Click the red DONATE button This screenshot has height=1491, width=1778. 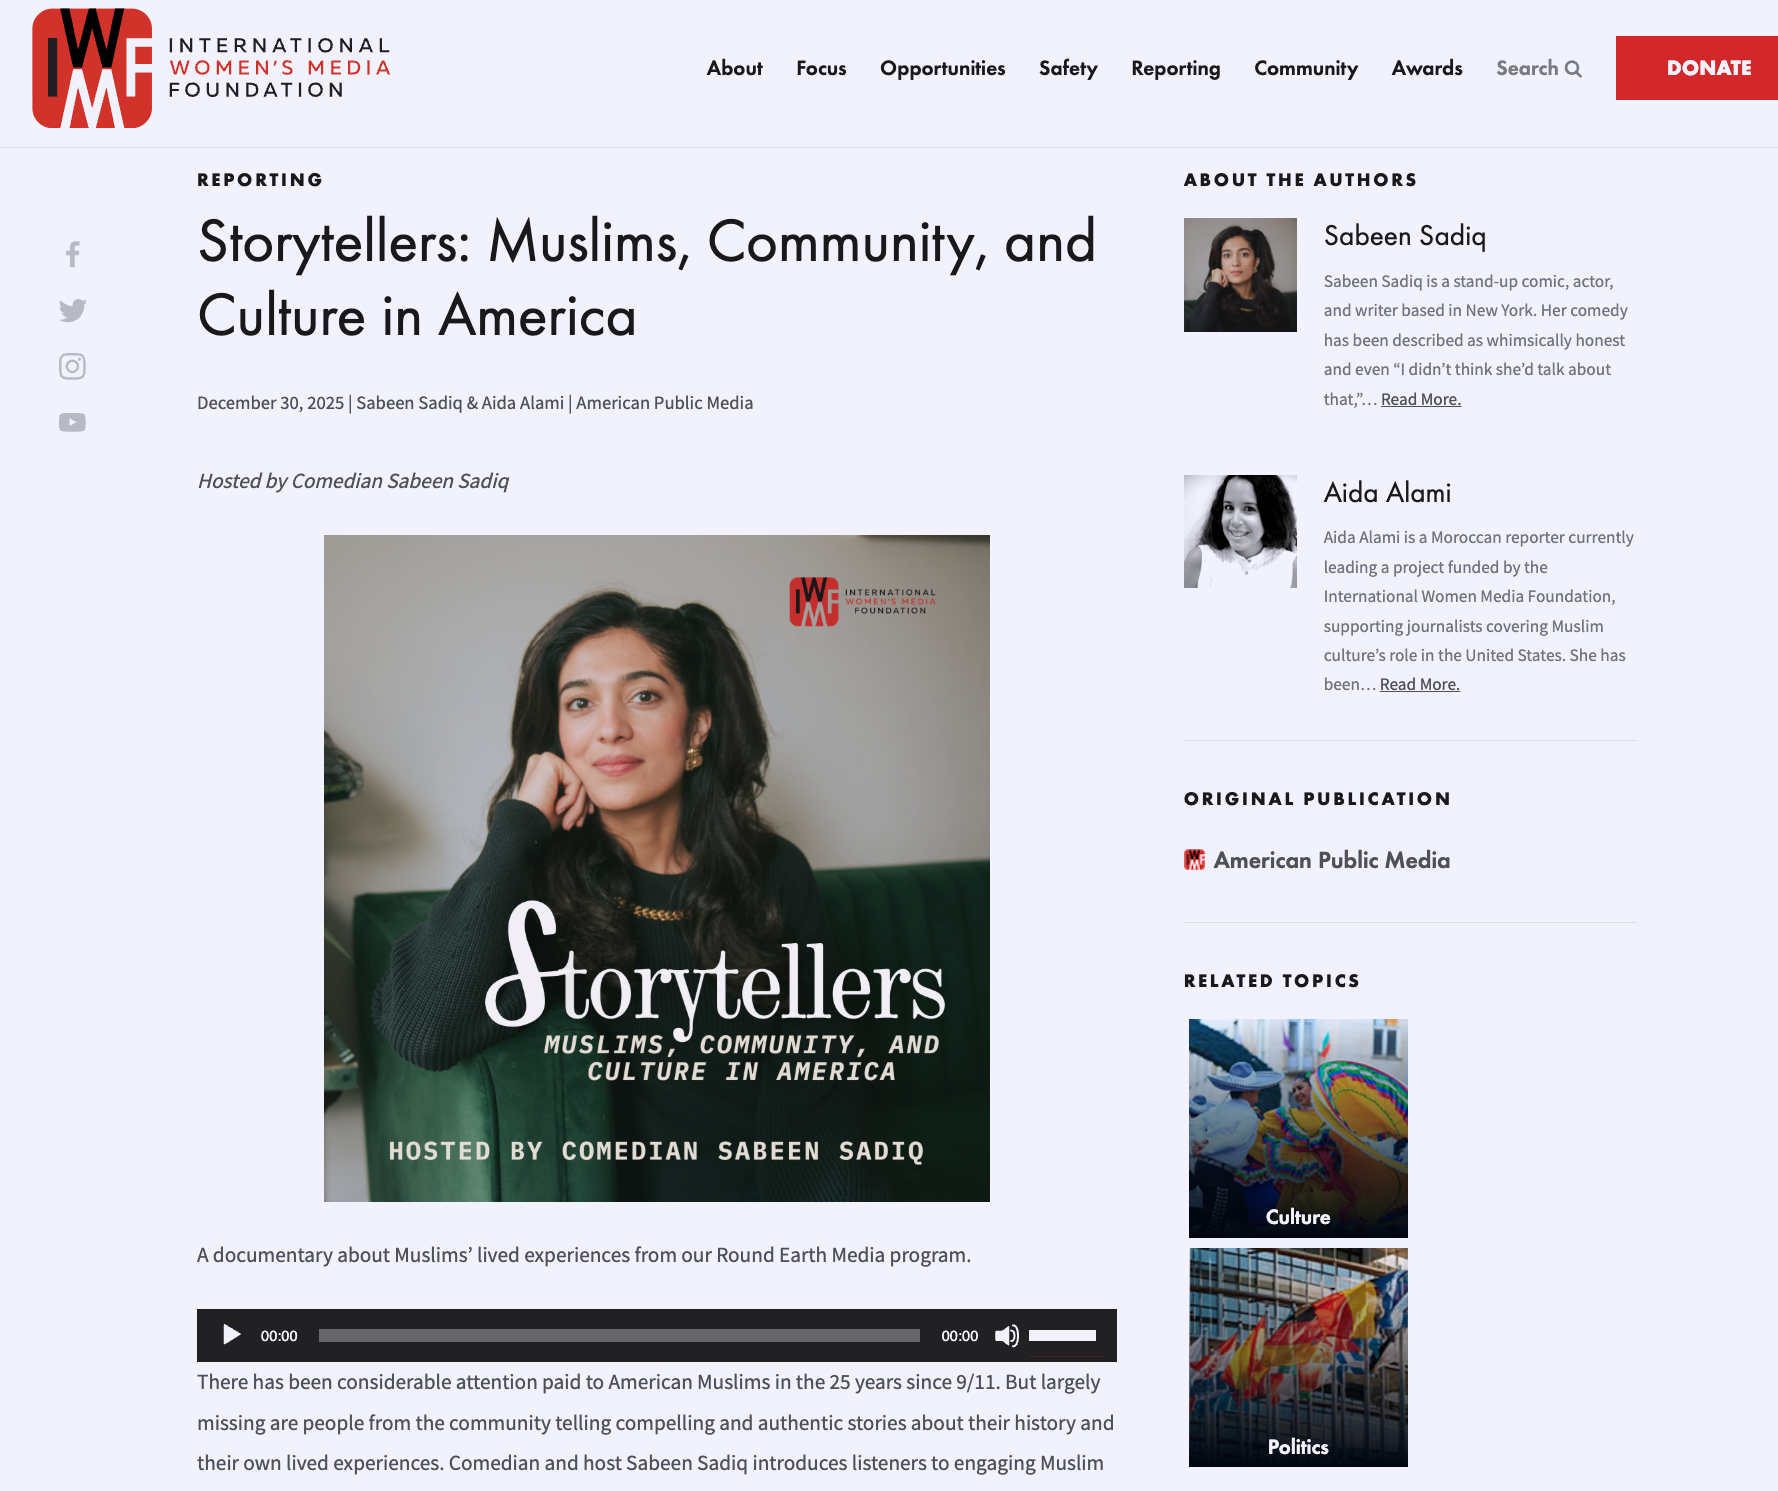pyautogui.click(x=1697, y=68)
